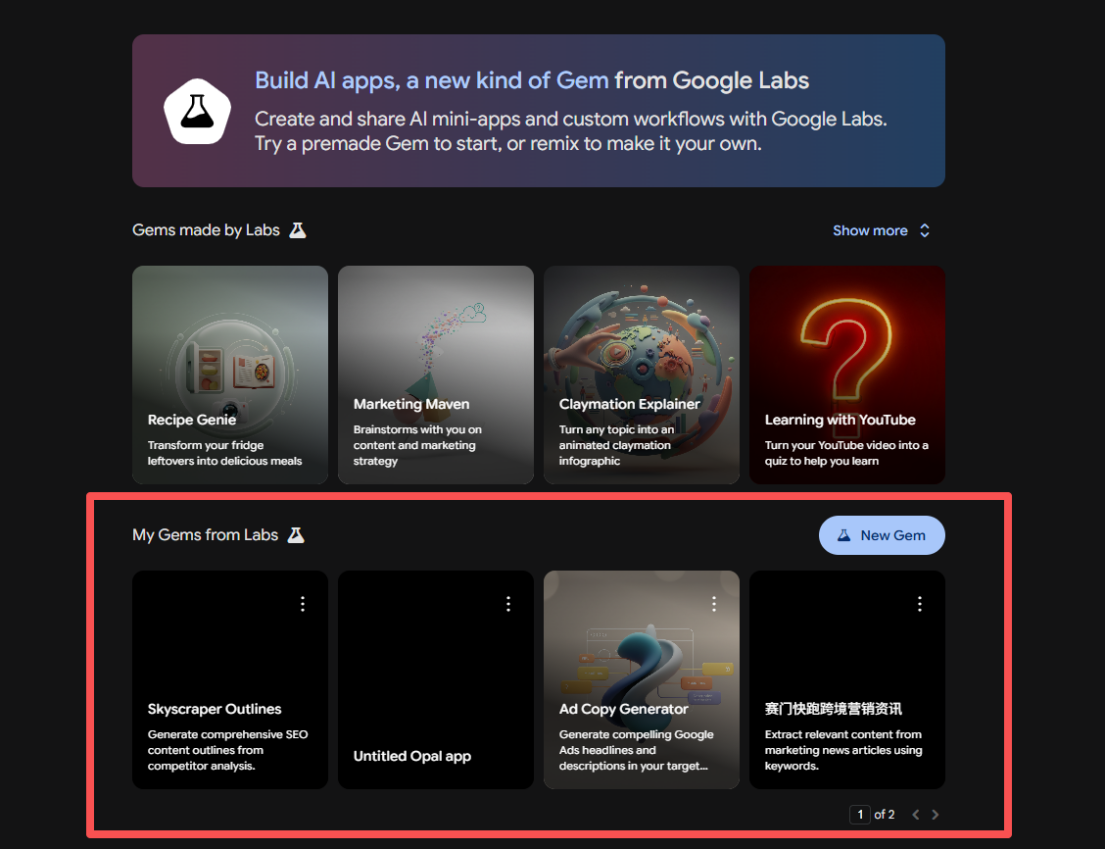Open the Marketing Maven gem
The width and height of the screenshot is (1106, 849).
(436, 374)
